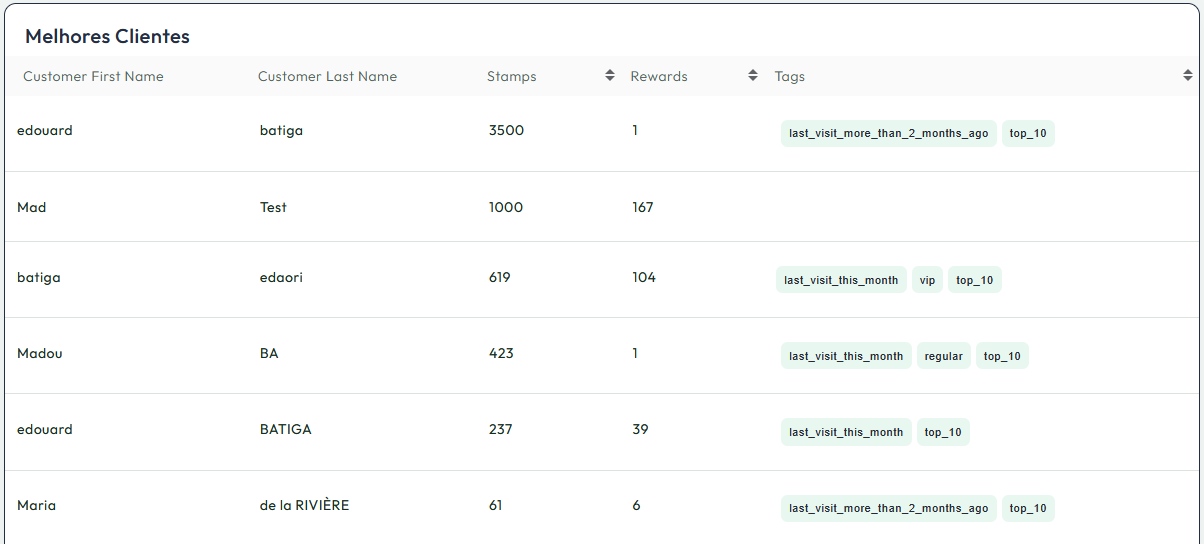The width and height of the screenshot is (1204, 544).
Task: Select the first name Maria
Action: 36,505
